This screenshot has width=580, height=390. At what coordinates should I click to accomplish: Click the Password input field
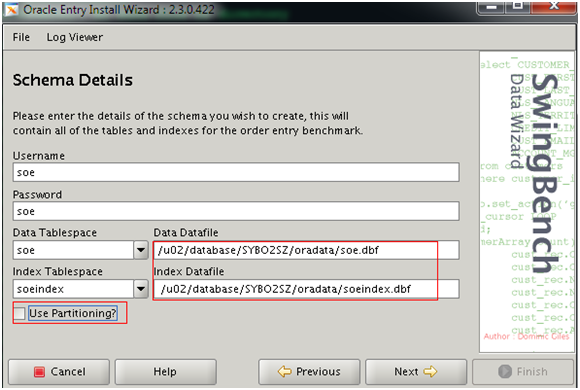pos(236,211)
